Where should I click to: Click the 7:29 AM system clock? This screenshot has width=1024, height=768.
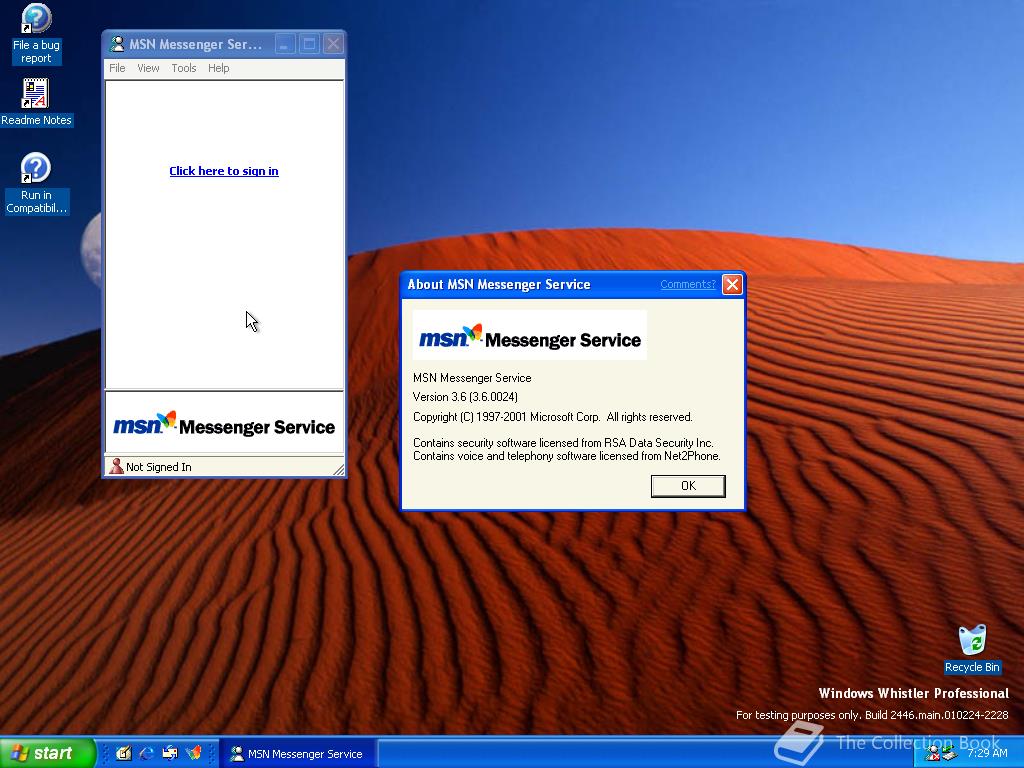[987, 753]
